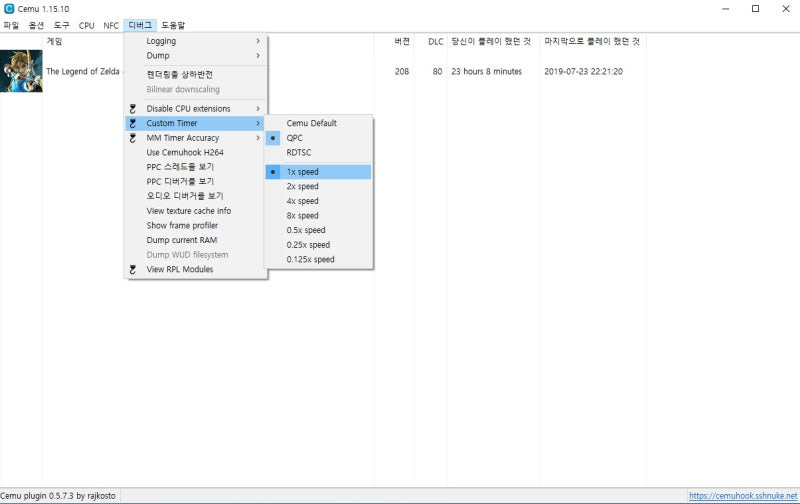800x504 pixels.
Task: Expand the Dump submenu
Action: [195, 56]
